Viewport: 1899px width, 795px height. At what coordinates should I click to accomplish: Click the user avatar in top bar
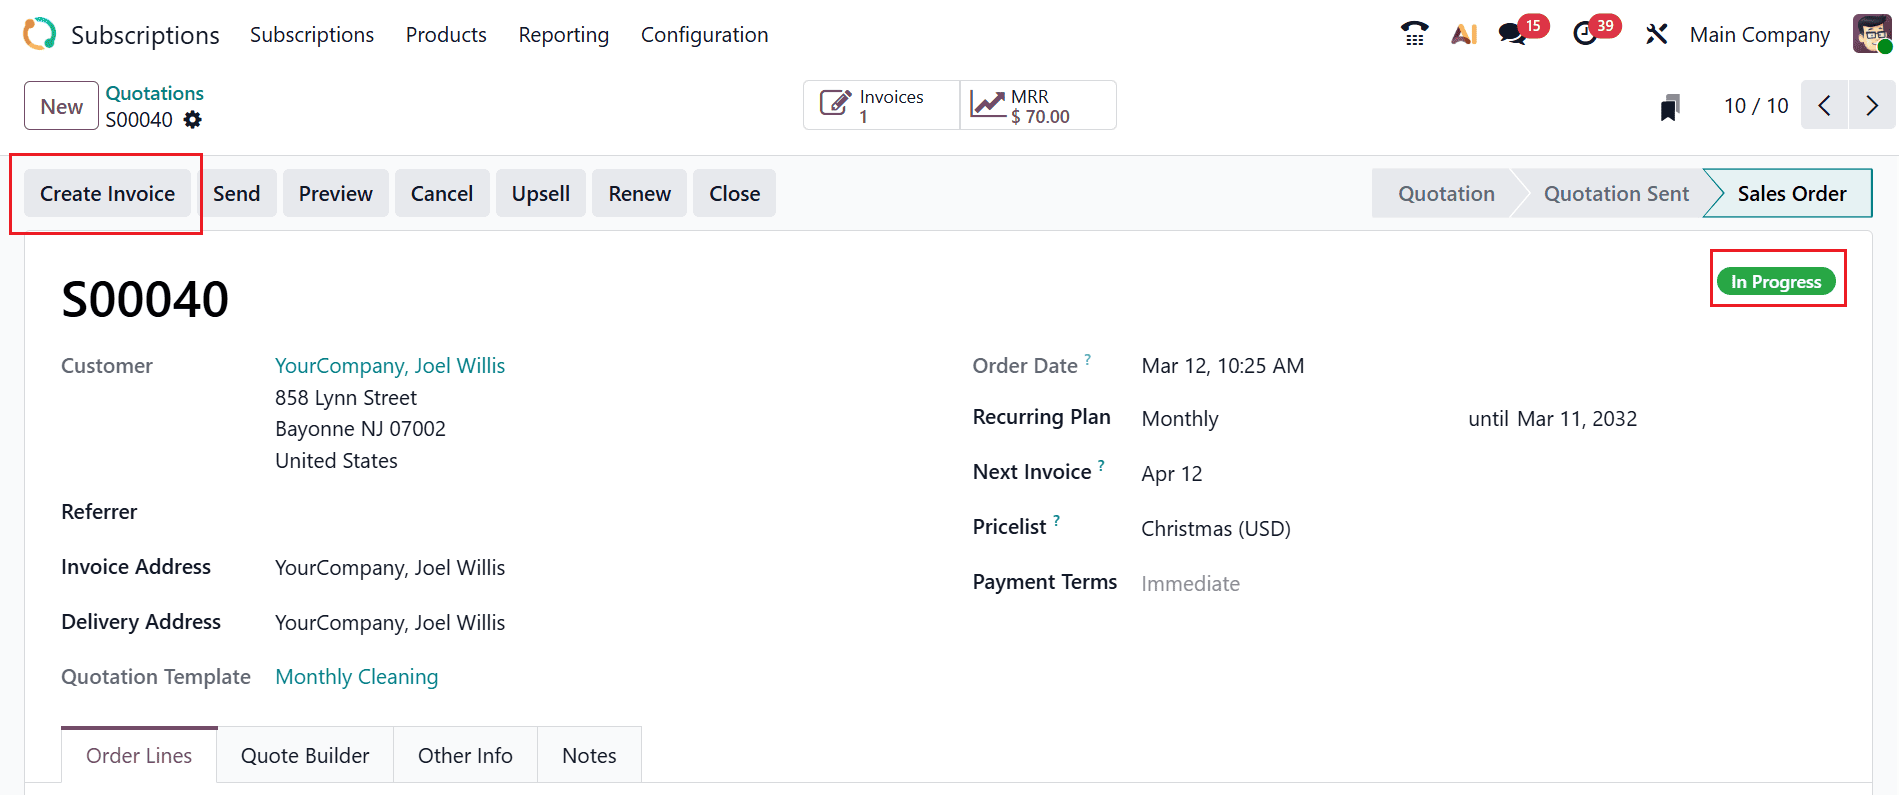pyautogui.click(x=1871, y=34)
